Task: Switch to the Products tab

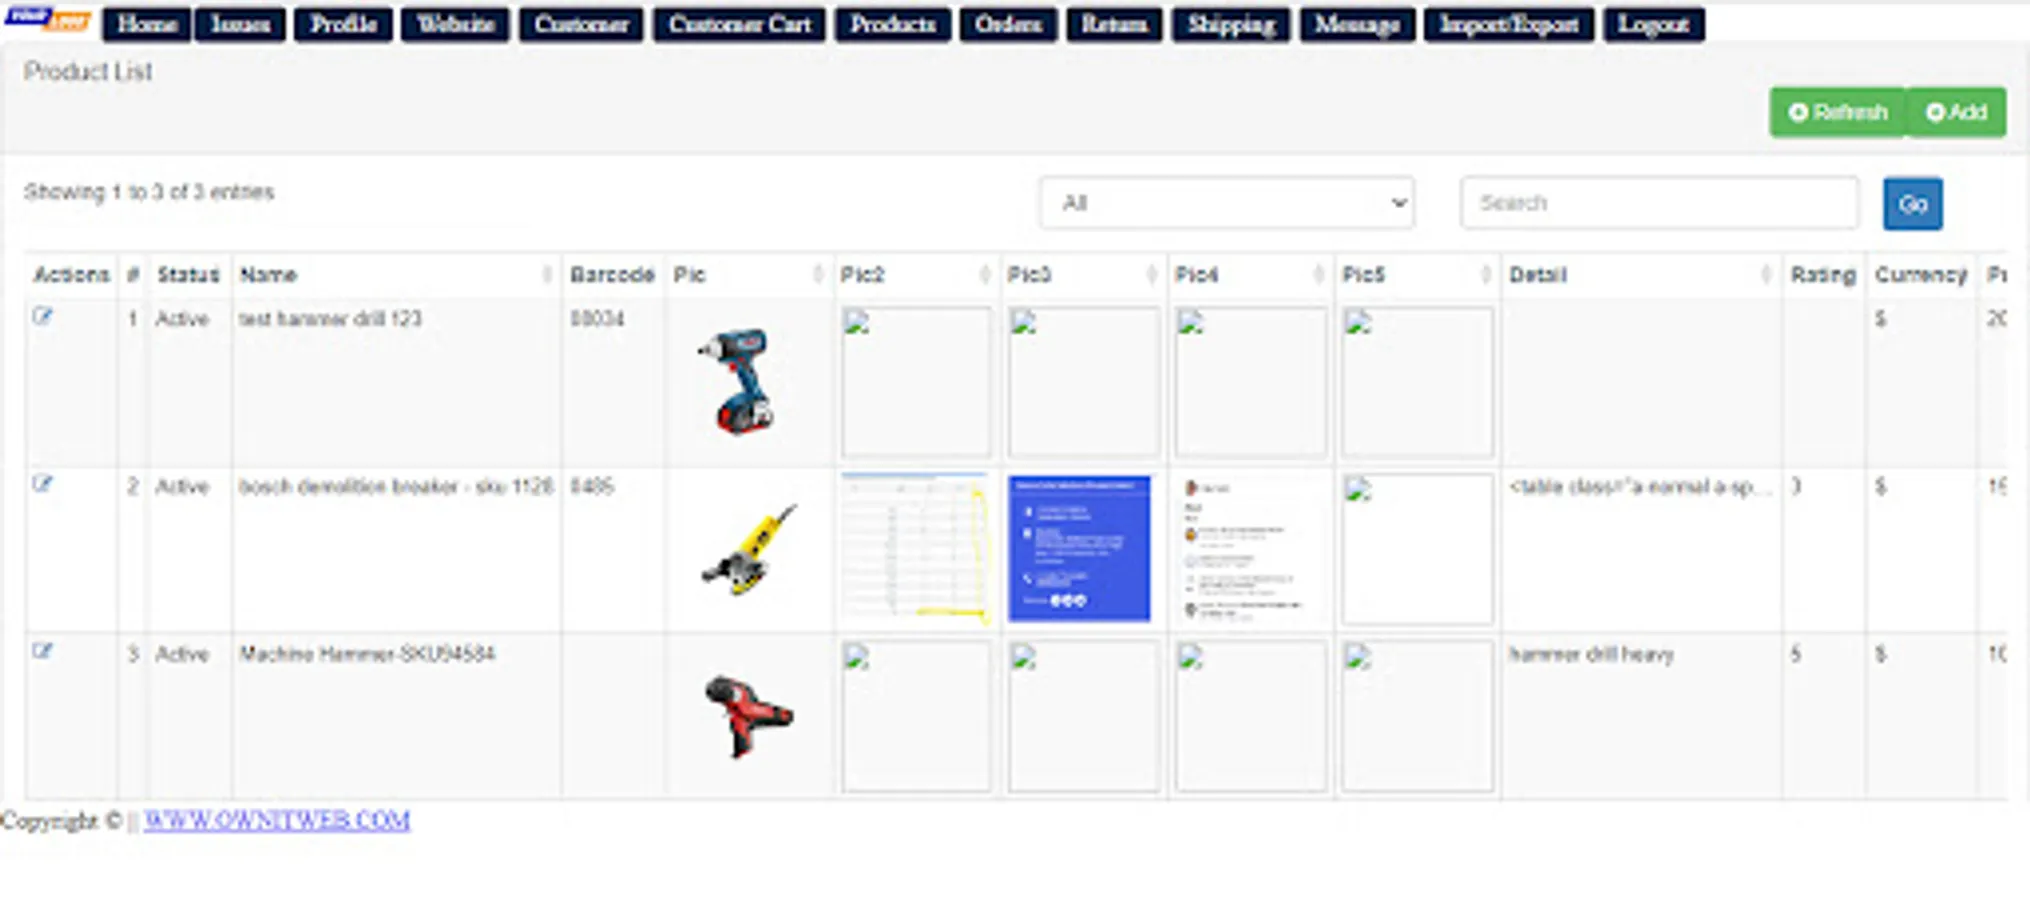Action: 891,24
